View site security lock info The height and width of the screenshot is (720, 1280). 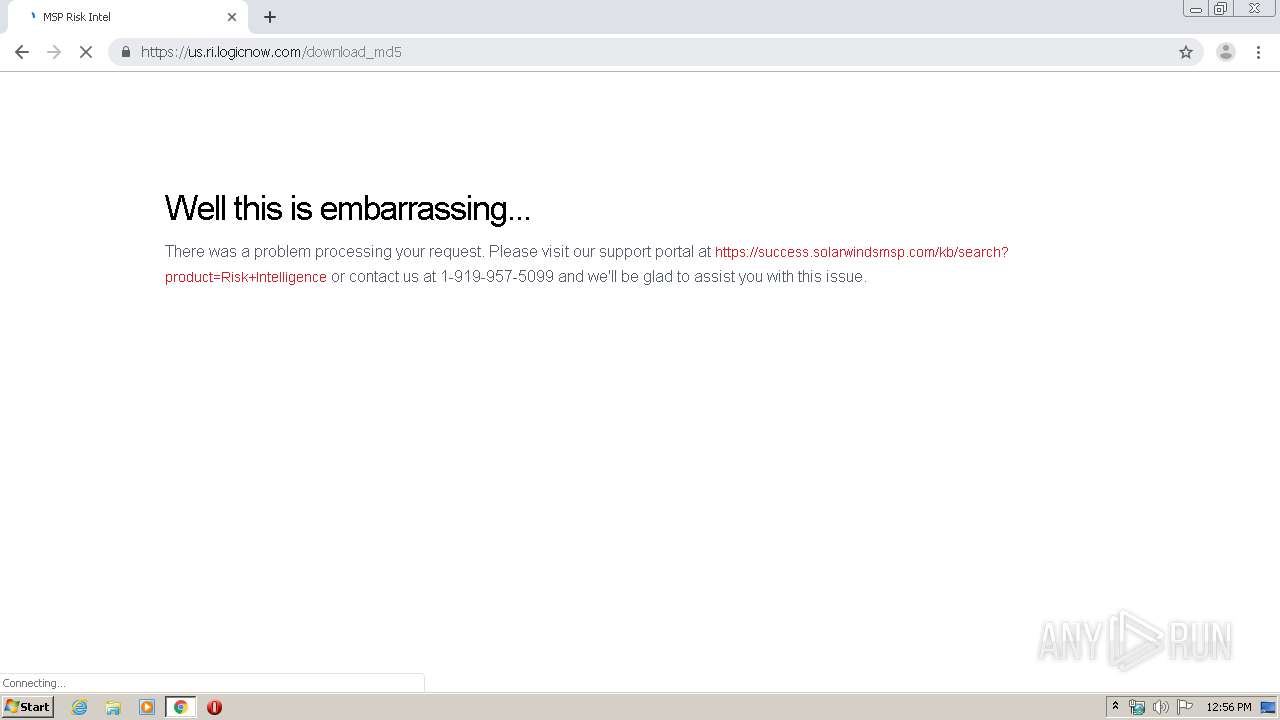[x=126, y=52]
